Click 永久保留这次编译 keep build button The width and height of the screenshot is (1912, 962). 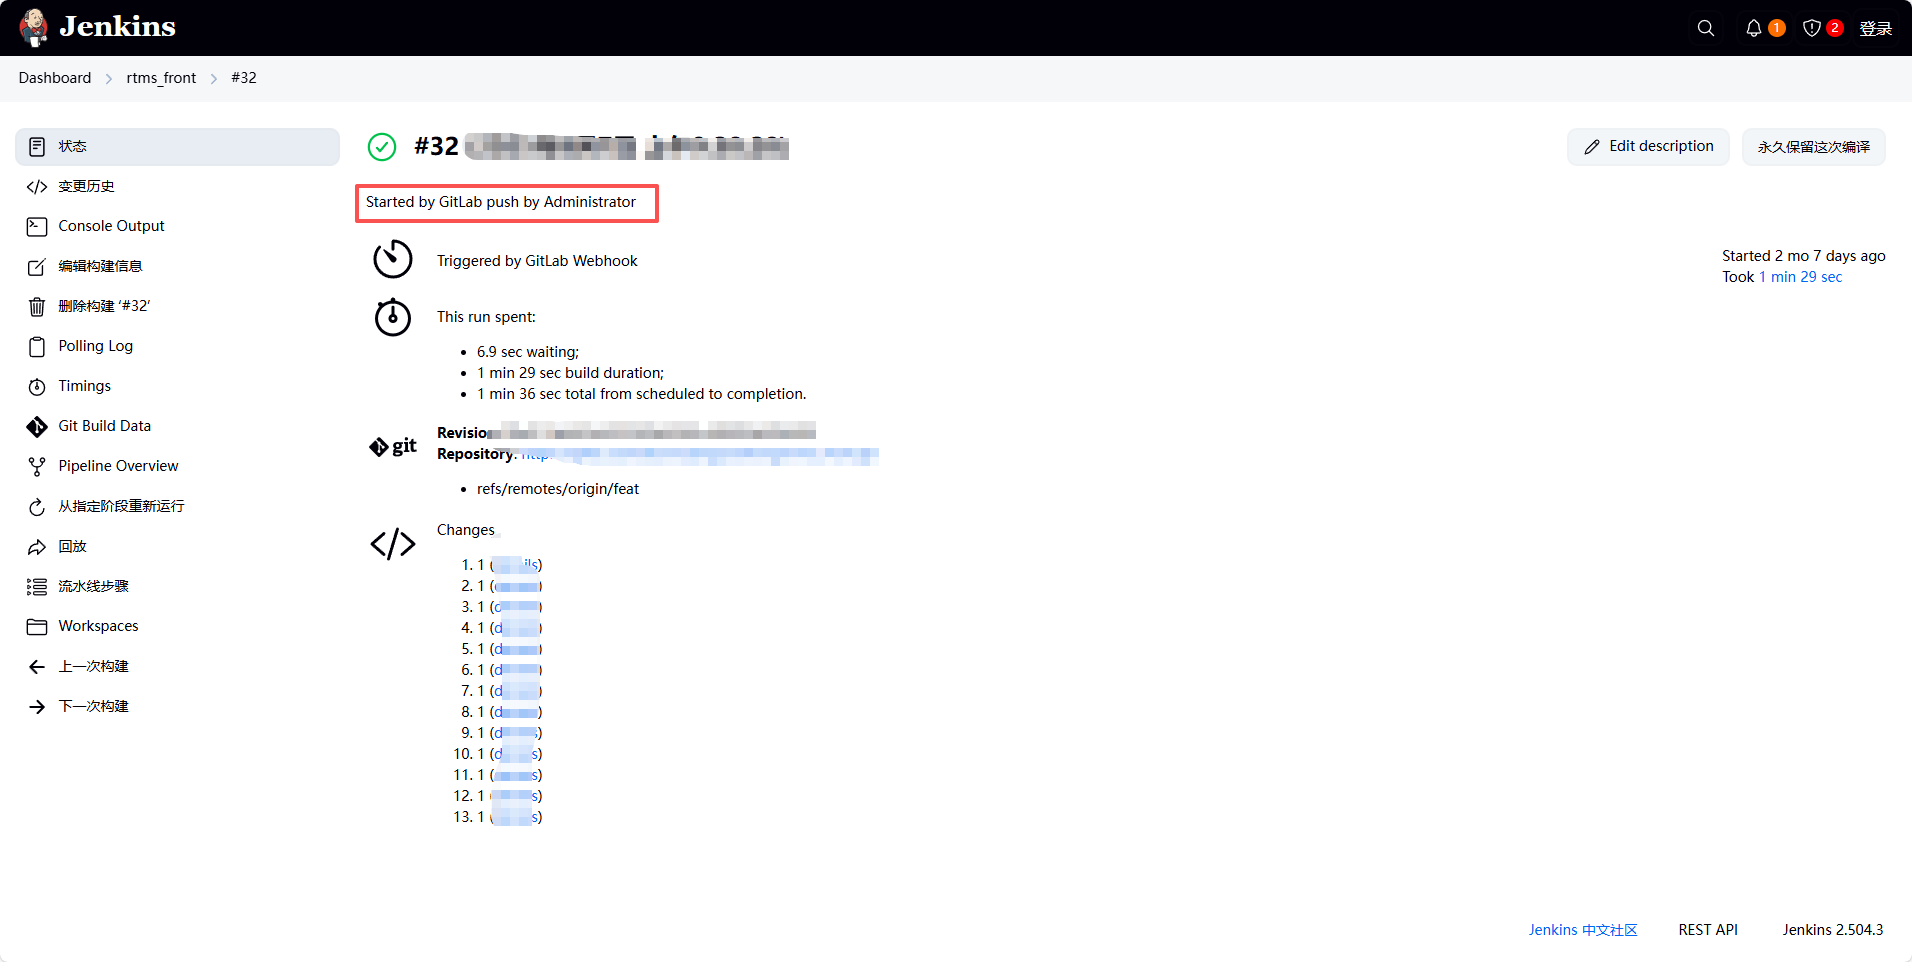[1813, 147]
